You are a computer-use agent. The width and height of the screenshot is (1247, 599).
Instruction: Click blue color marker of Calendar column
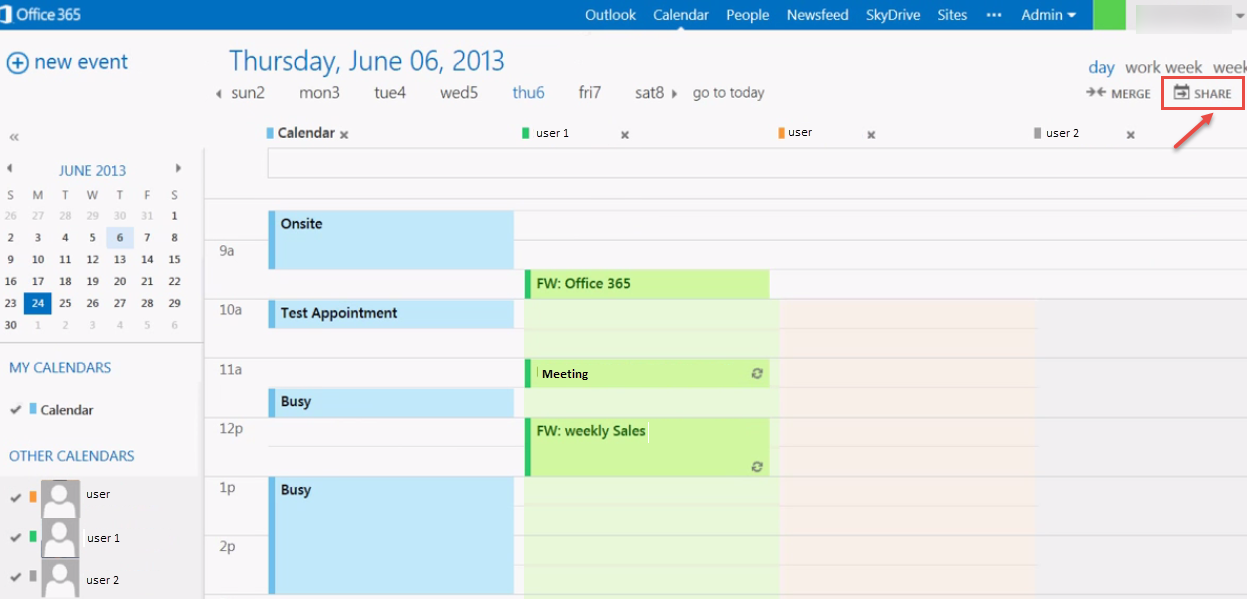click(x=270, y=133)
